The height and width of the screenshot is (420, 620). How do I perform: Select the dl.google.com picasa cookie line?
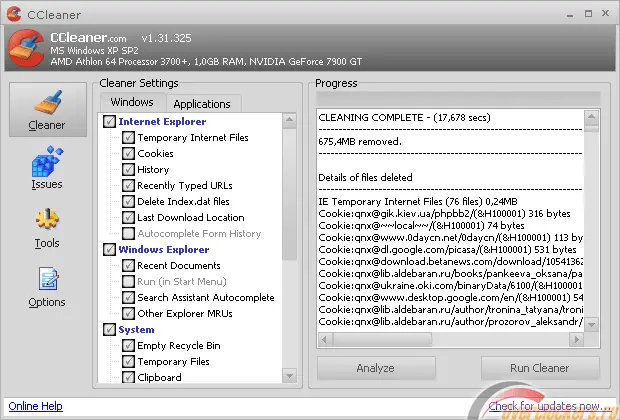coord(448,250)
